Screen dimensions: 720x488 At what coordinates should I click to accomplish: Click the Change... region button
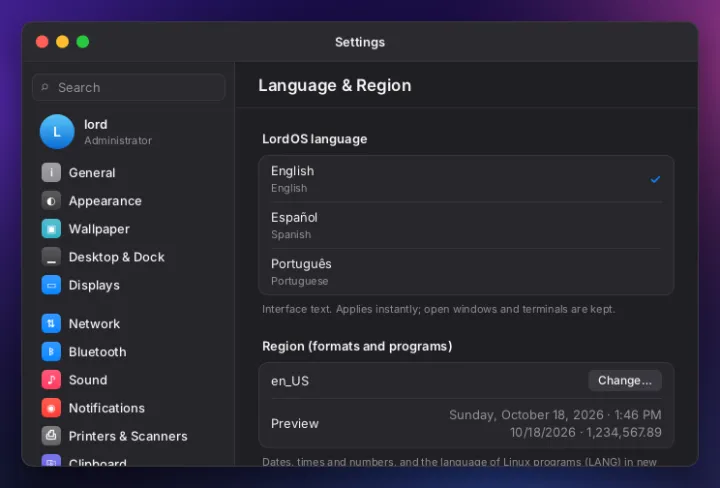coord(625,381)
